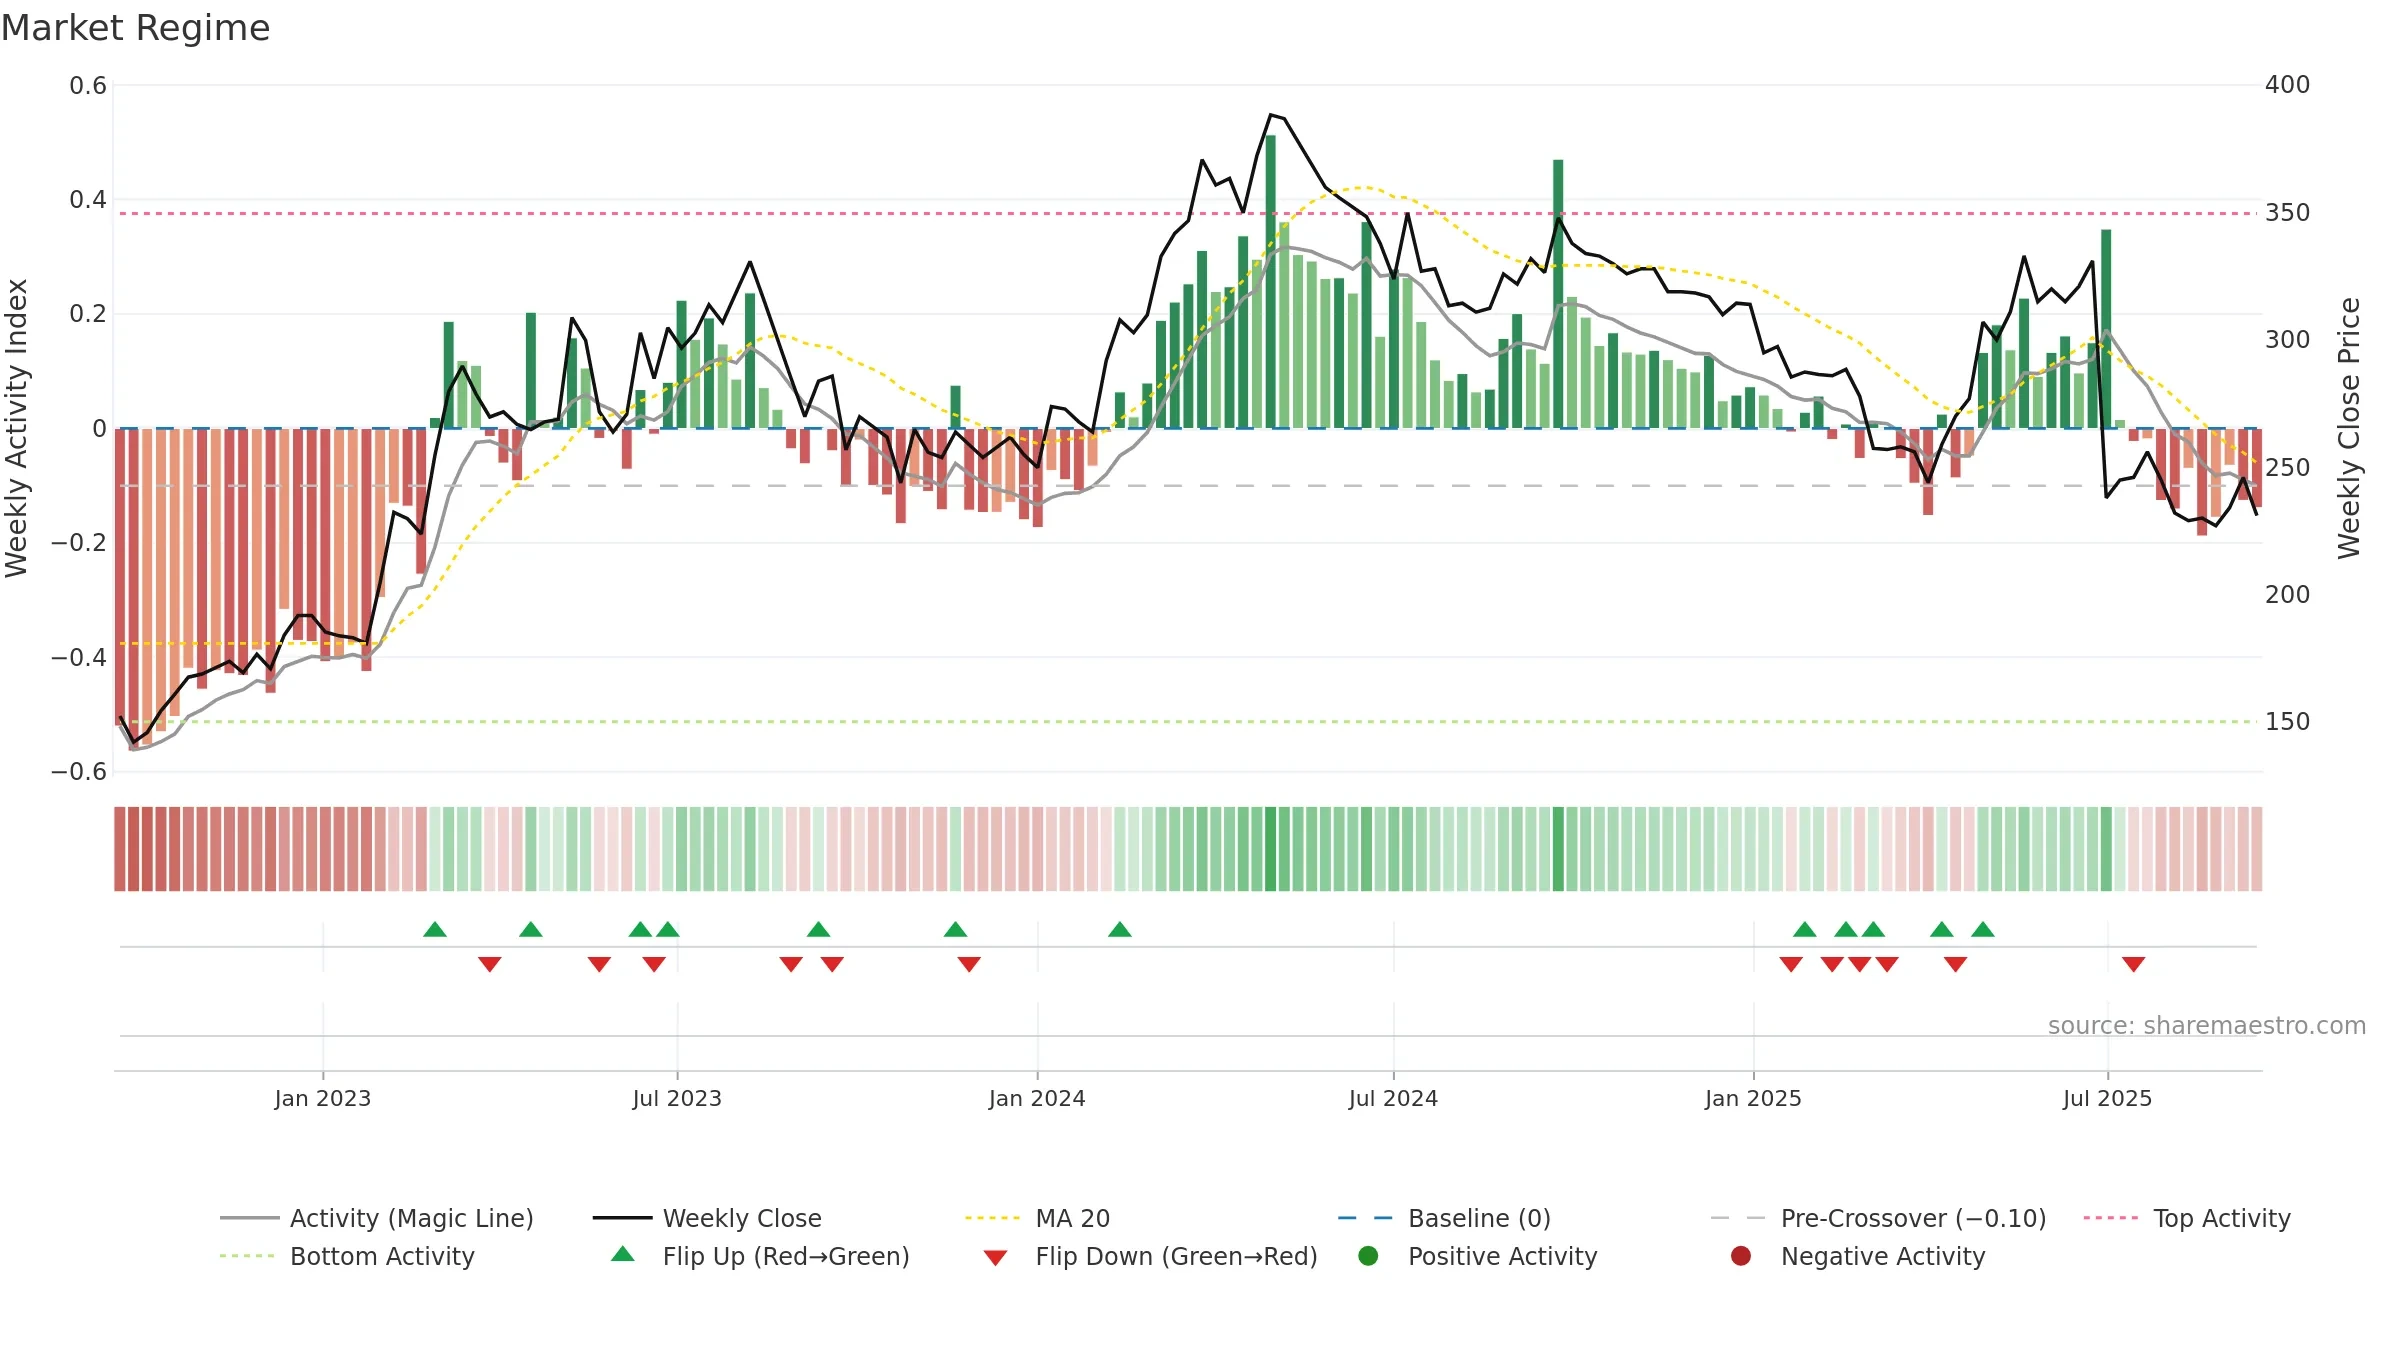Click the first green flip-up marker after Jan 2023
The height and width of the screenshot is (1350, 2400).
click(x=435, y=929)
